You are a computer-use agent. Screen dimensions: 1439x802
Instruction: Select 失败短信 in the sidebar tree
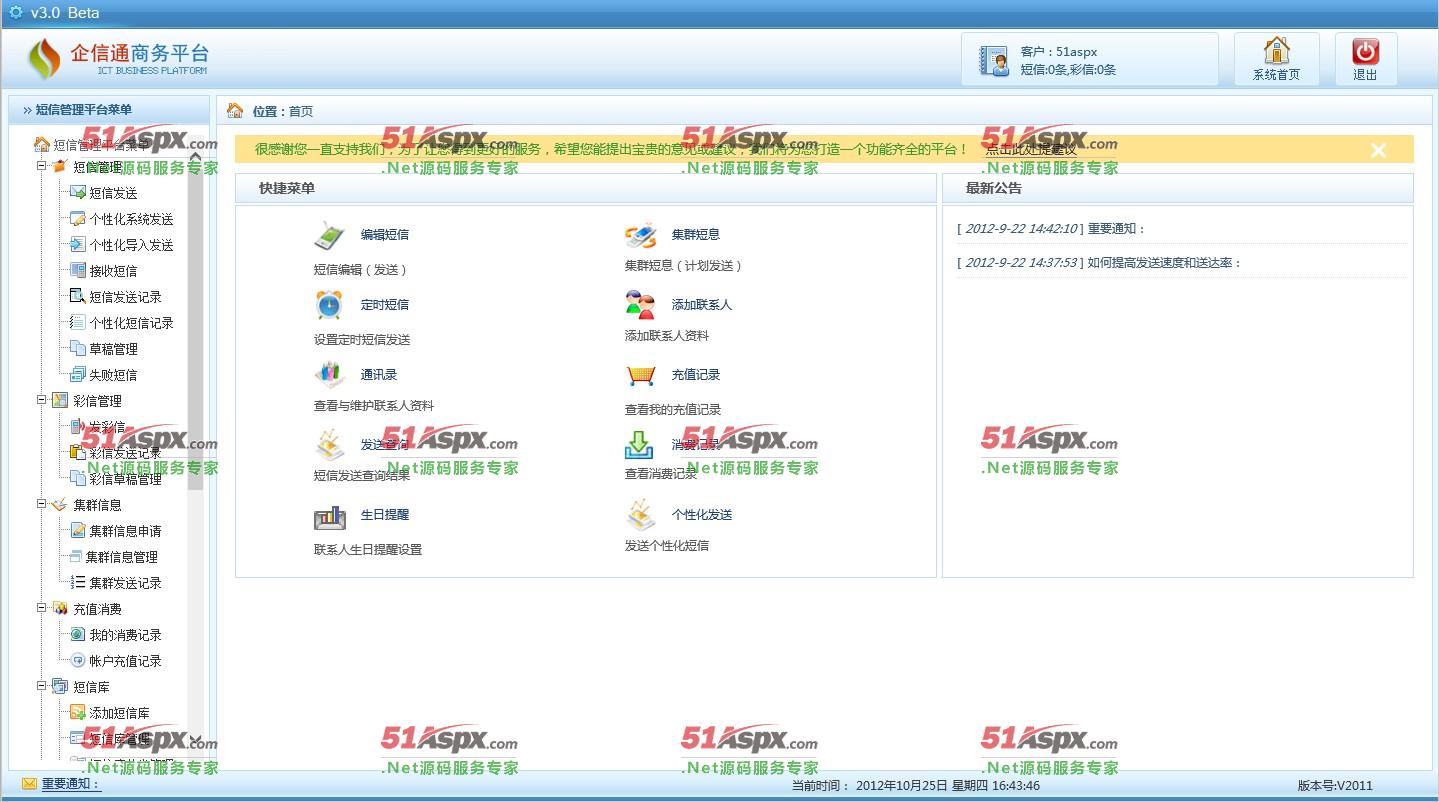(114, 375)
